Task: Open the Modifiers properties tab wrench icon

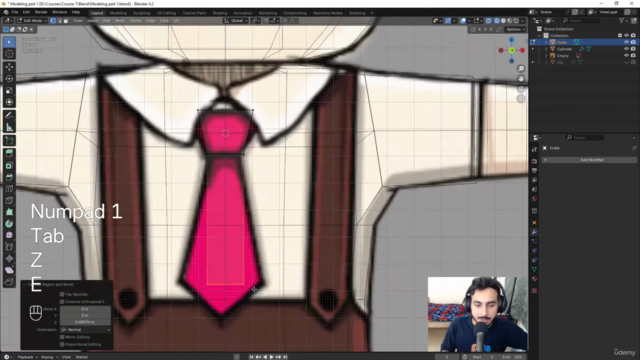Action: [534, 232]
